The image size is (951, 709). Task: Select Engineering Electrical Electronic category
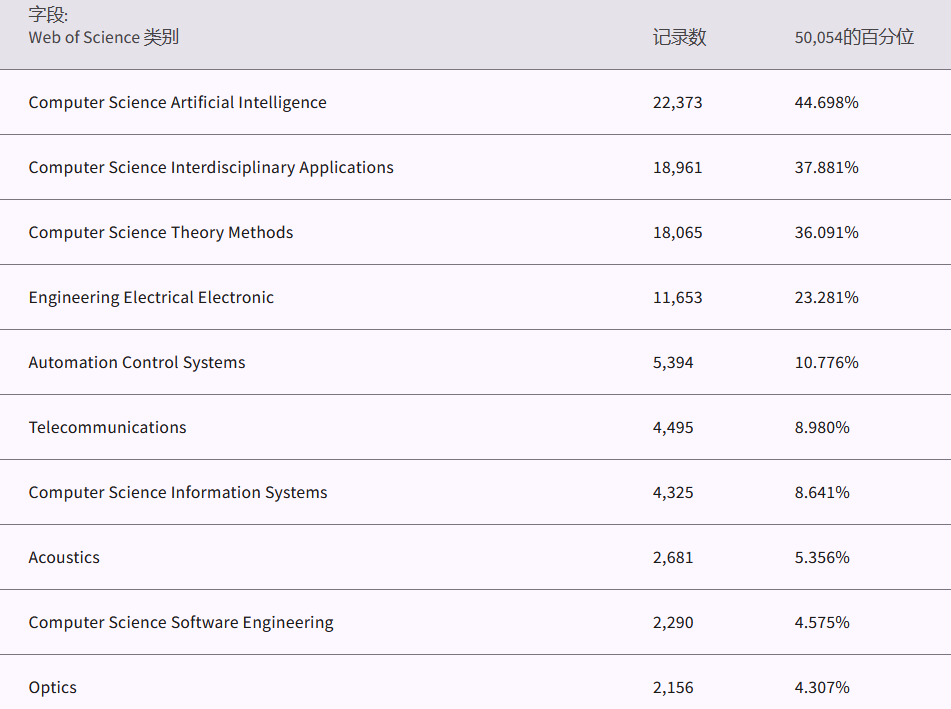(151, 297)
